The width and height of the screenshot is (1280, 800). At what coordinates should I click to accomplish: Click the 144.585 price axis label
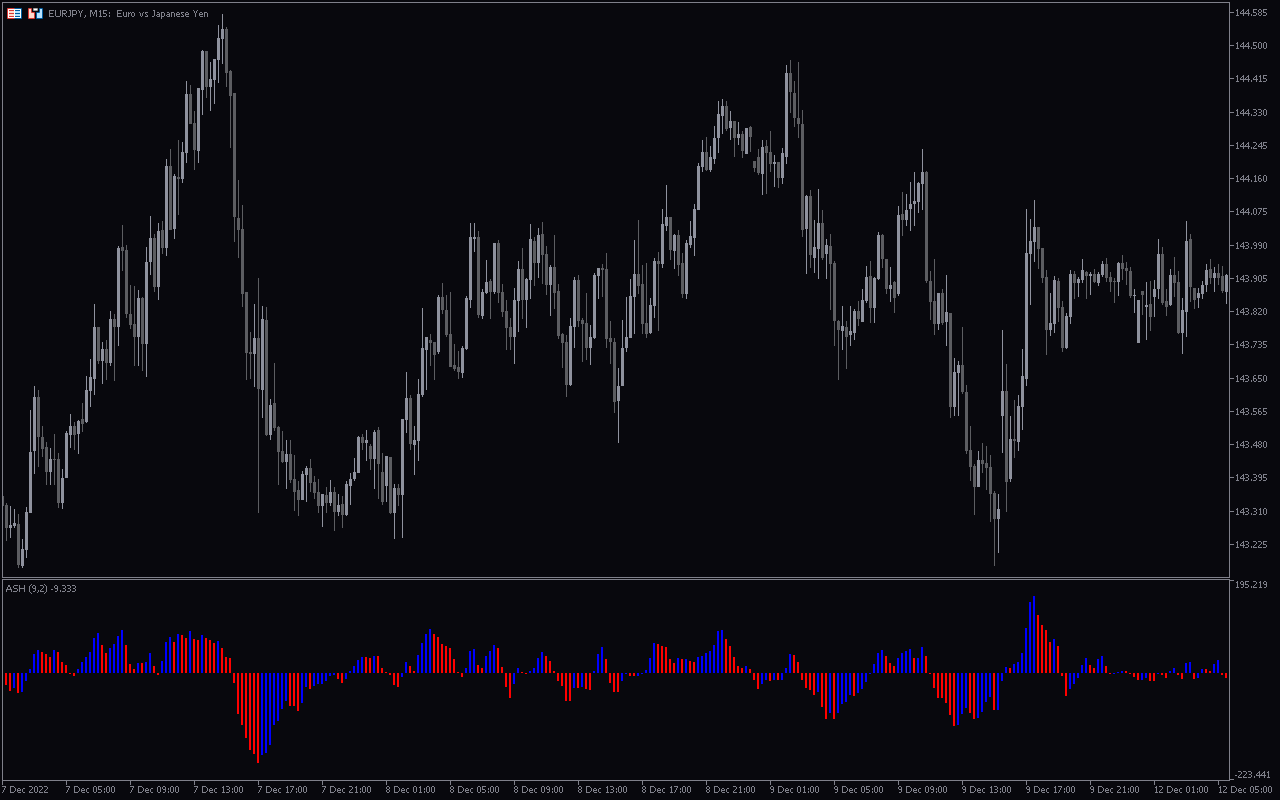[x=1252, y=12]
